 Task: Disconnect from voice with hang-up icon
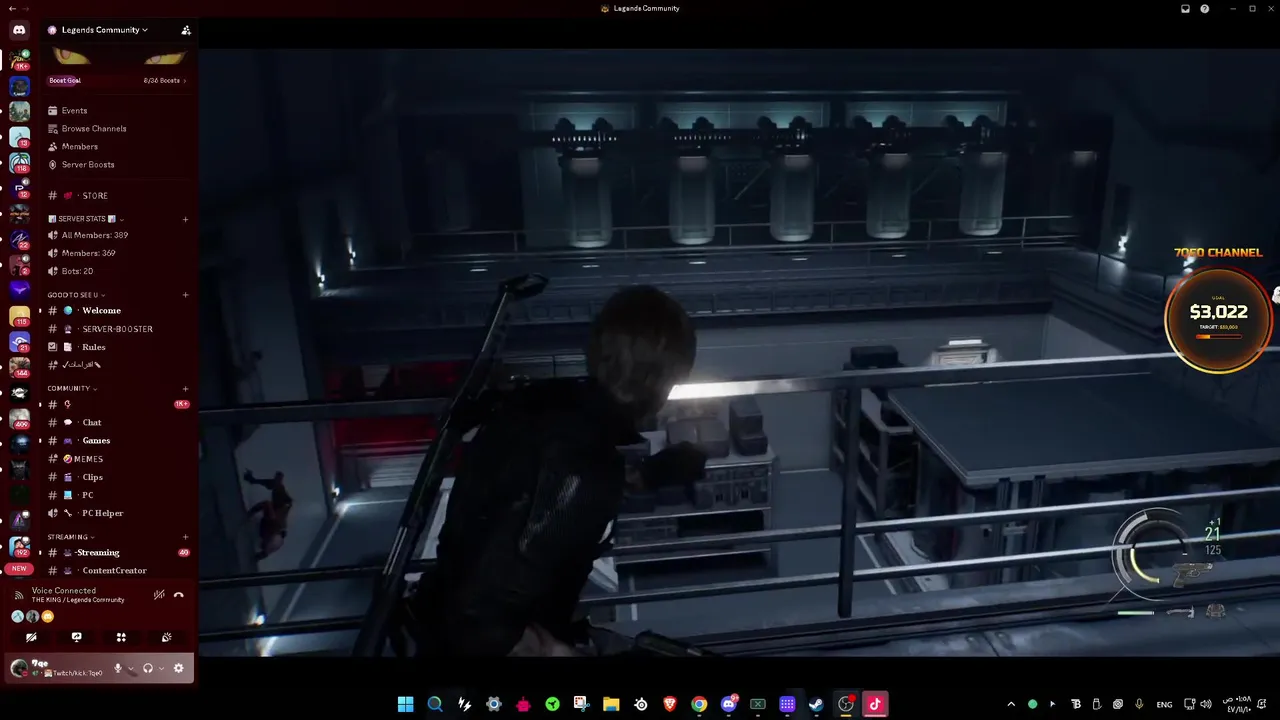coord(179,595)
